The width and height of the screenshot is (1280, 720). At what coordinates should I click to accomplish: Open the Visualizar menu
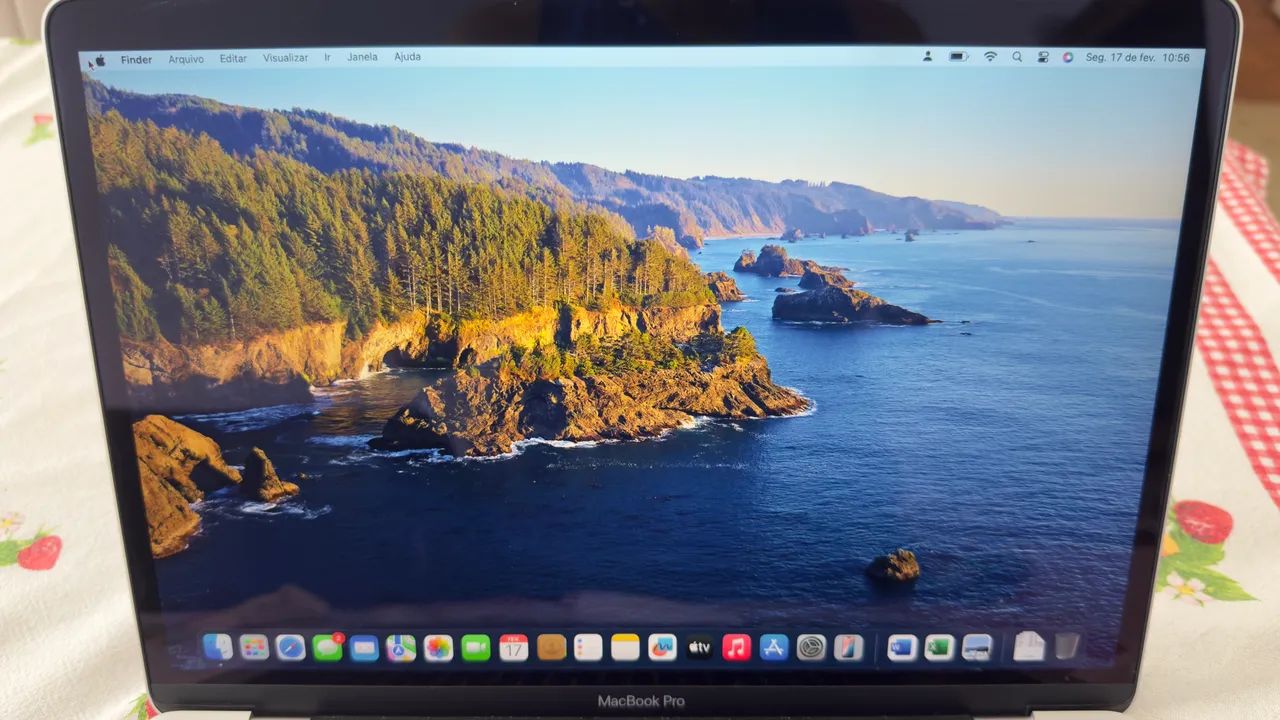click(286, 58)
